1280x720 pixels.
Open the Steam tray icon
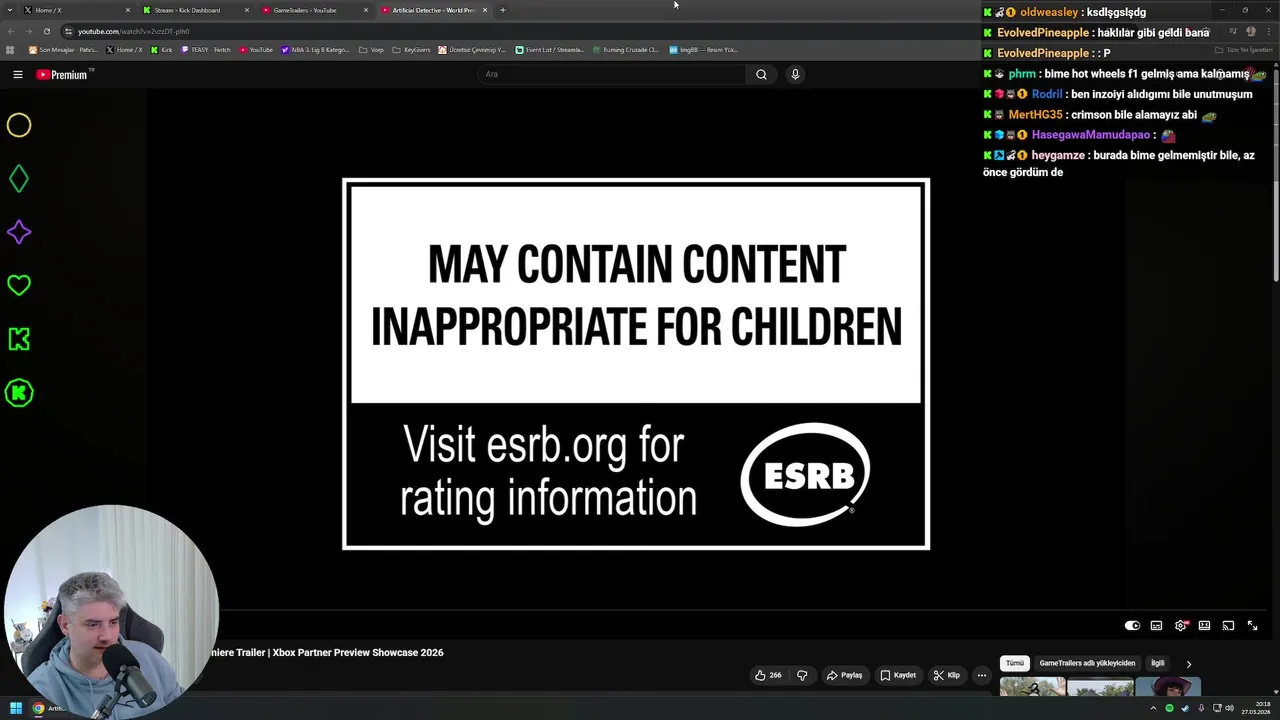1185,709
